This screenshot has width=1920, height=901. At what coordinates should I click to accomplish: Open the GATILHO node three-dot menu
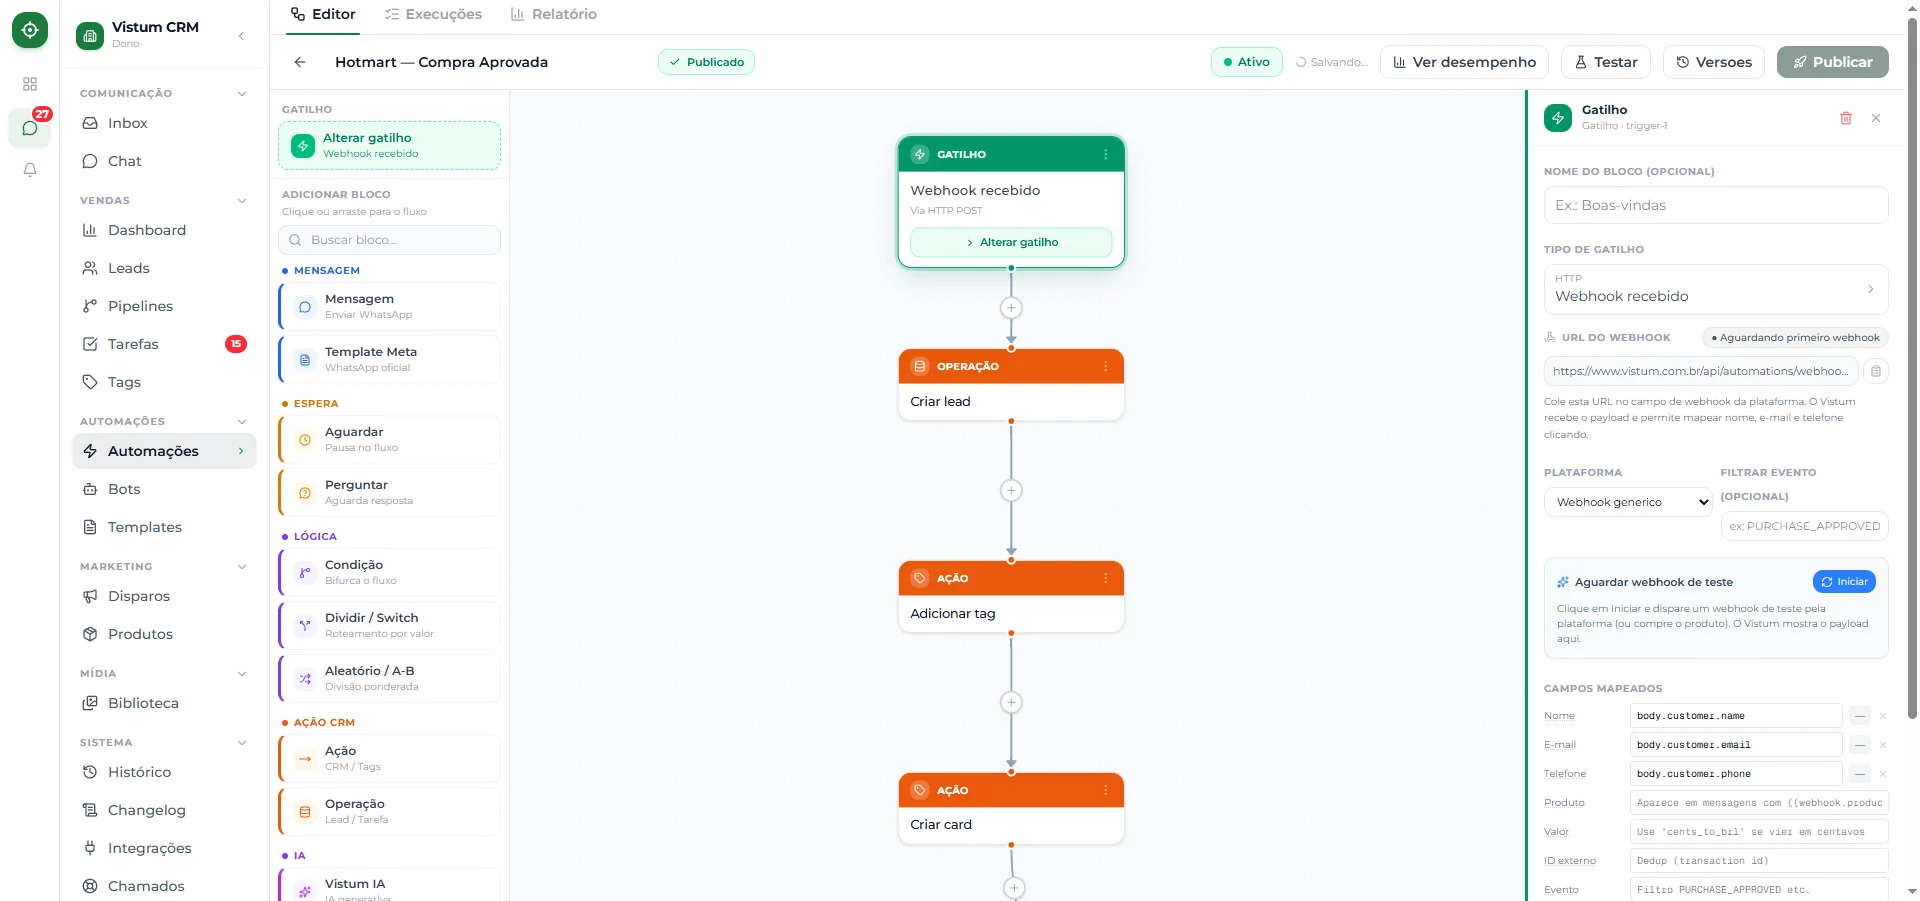[x=1105, y=154]
